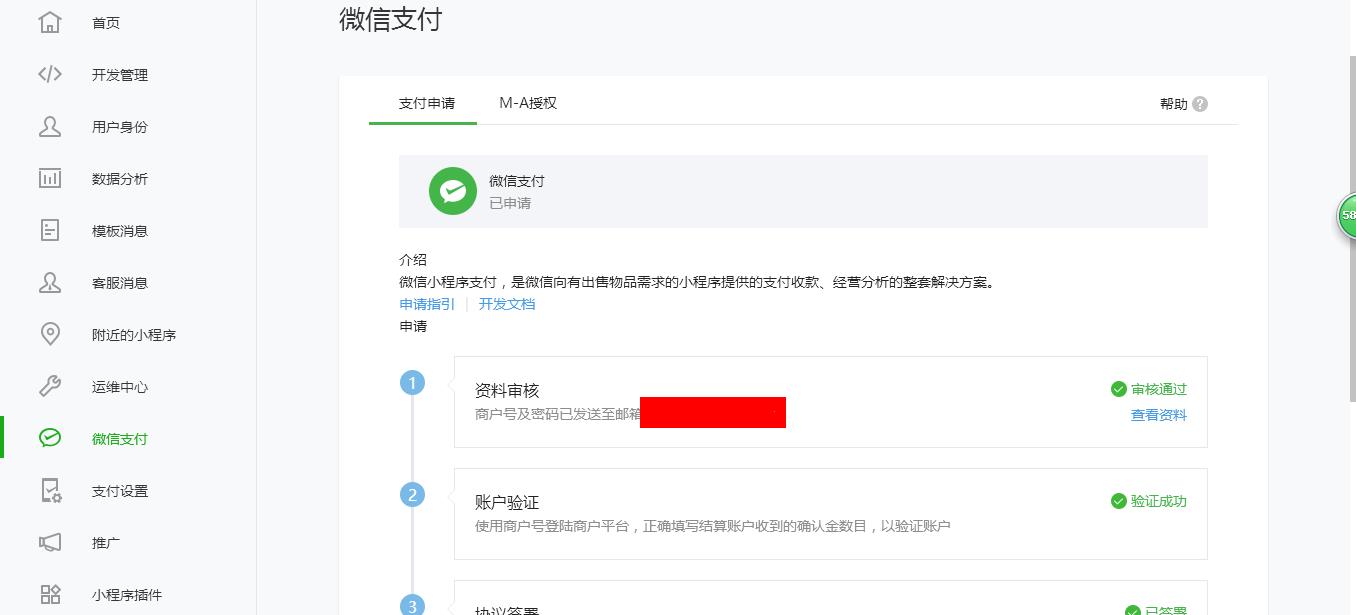Click the 查看资料 link

(x=1159, y=415)
